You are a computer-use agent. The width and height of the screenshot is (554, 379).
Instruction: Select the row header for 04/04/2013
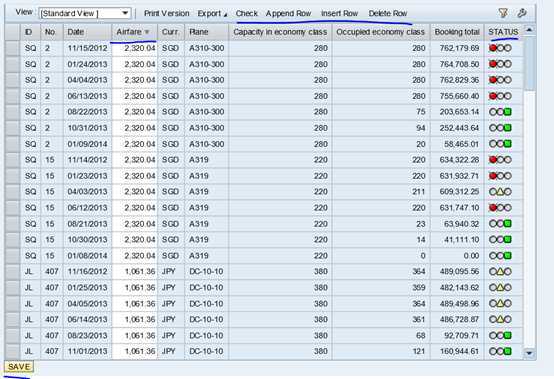pyautogui.click(x=12, y=80)
